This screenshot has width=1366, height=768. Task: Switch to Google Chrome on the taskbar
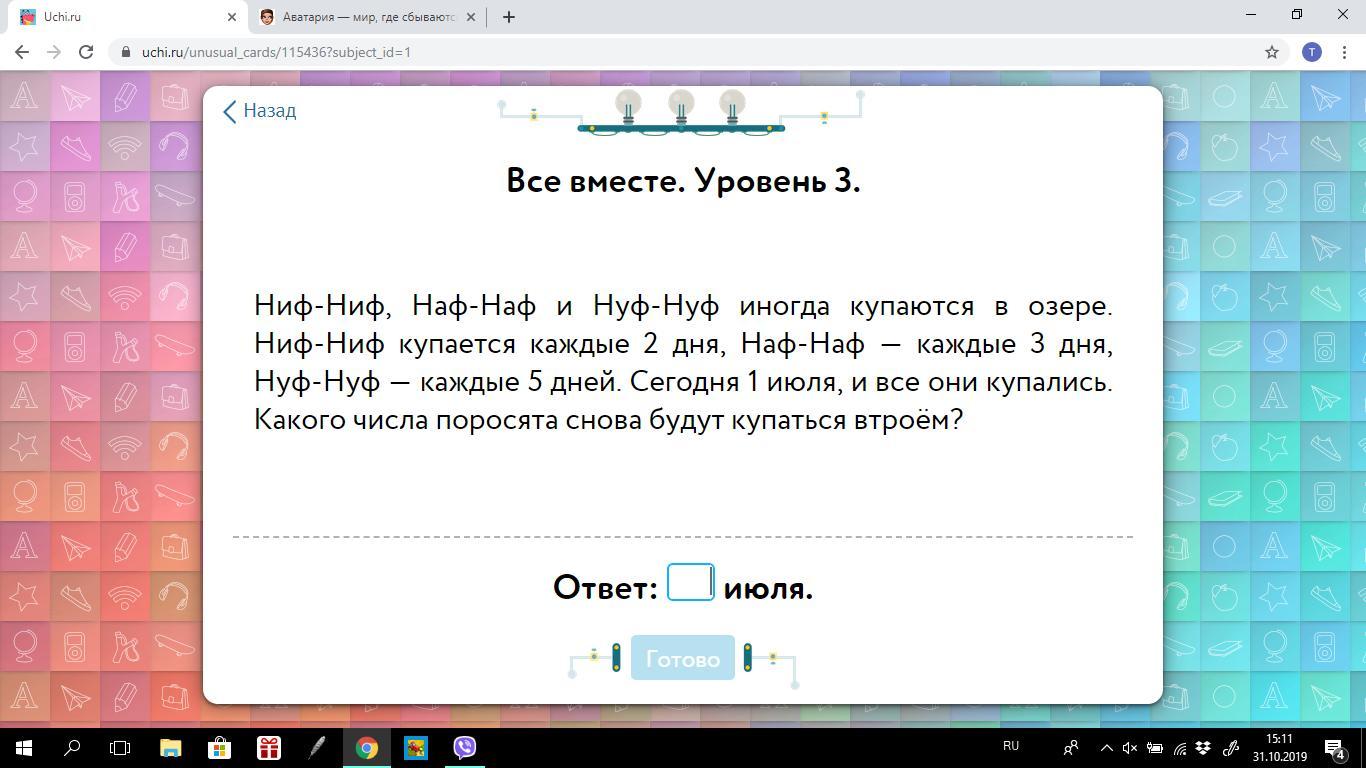(x=366, y=747)
